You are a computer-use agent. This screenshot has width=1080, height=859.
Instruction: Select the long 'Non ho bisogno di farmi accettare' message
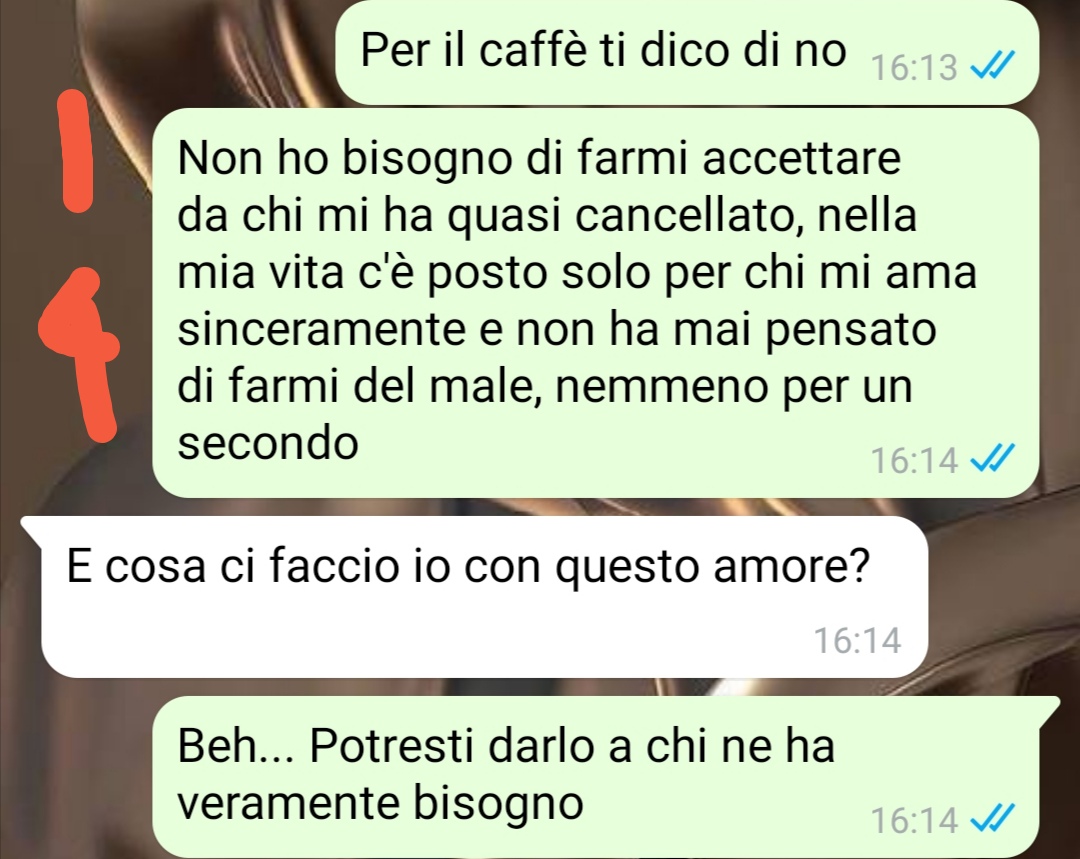pyautogui.click(x=595, y=302)
